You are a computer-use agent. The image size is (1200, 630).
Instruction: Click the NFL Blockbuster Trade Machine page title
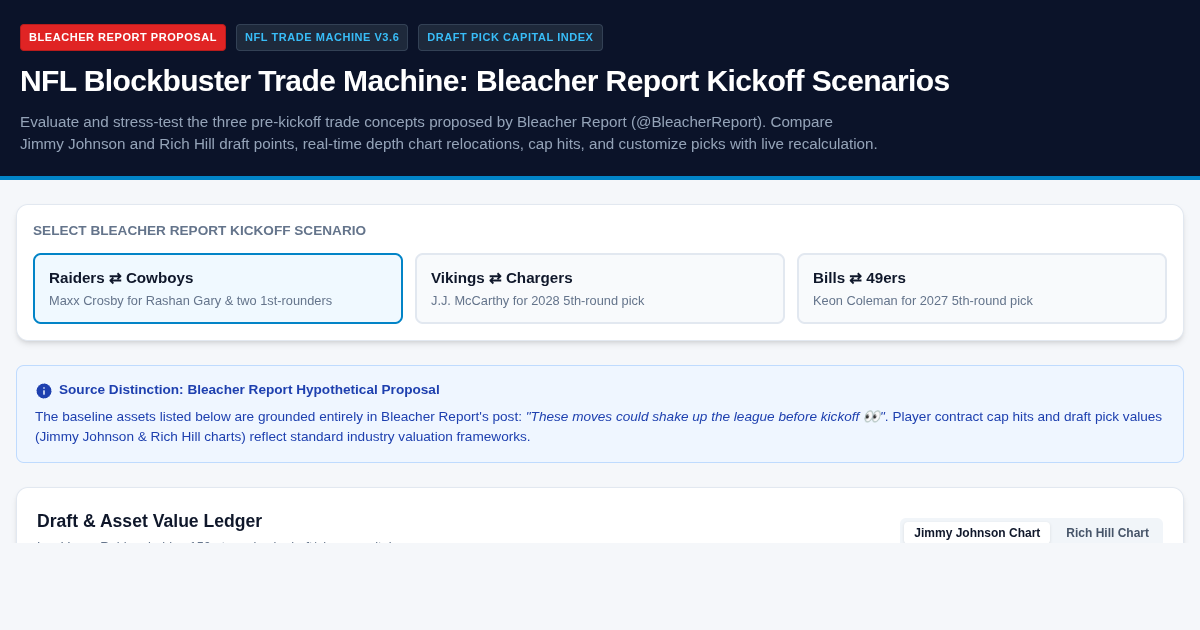click(x=485, y=80)
